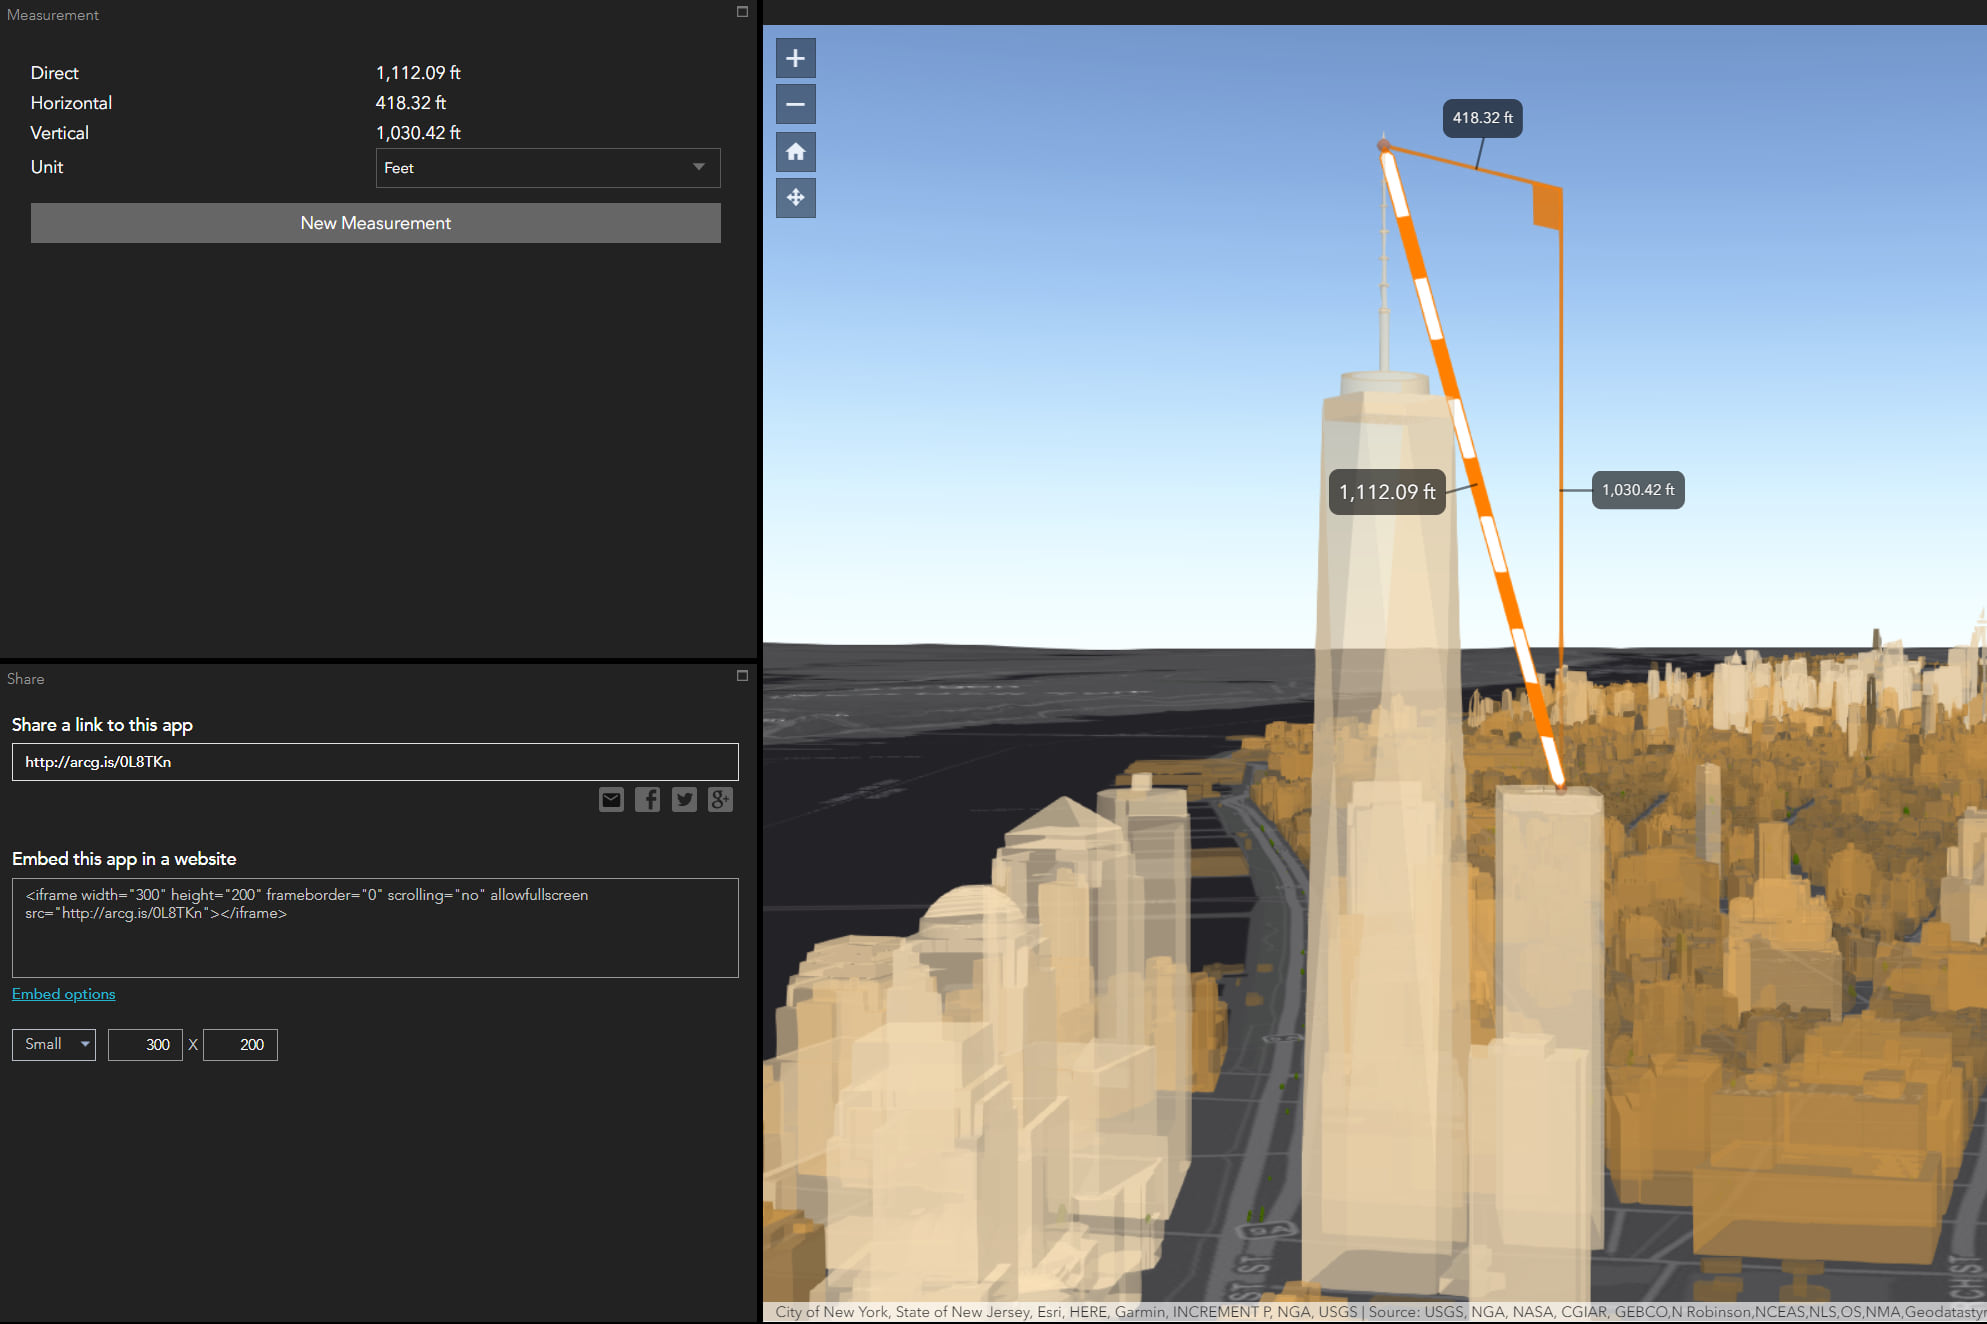1987x1324 pixels.
Task: Click the zoom out minus button
Action: [795, 104]
